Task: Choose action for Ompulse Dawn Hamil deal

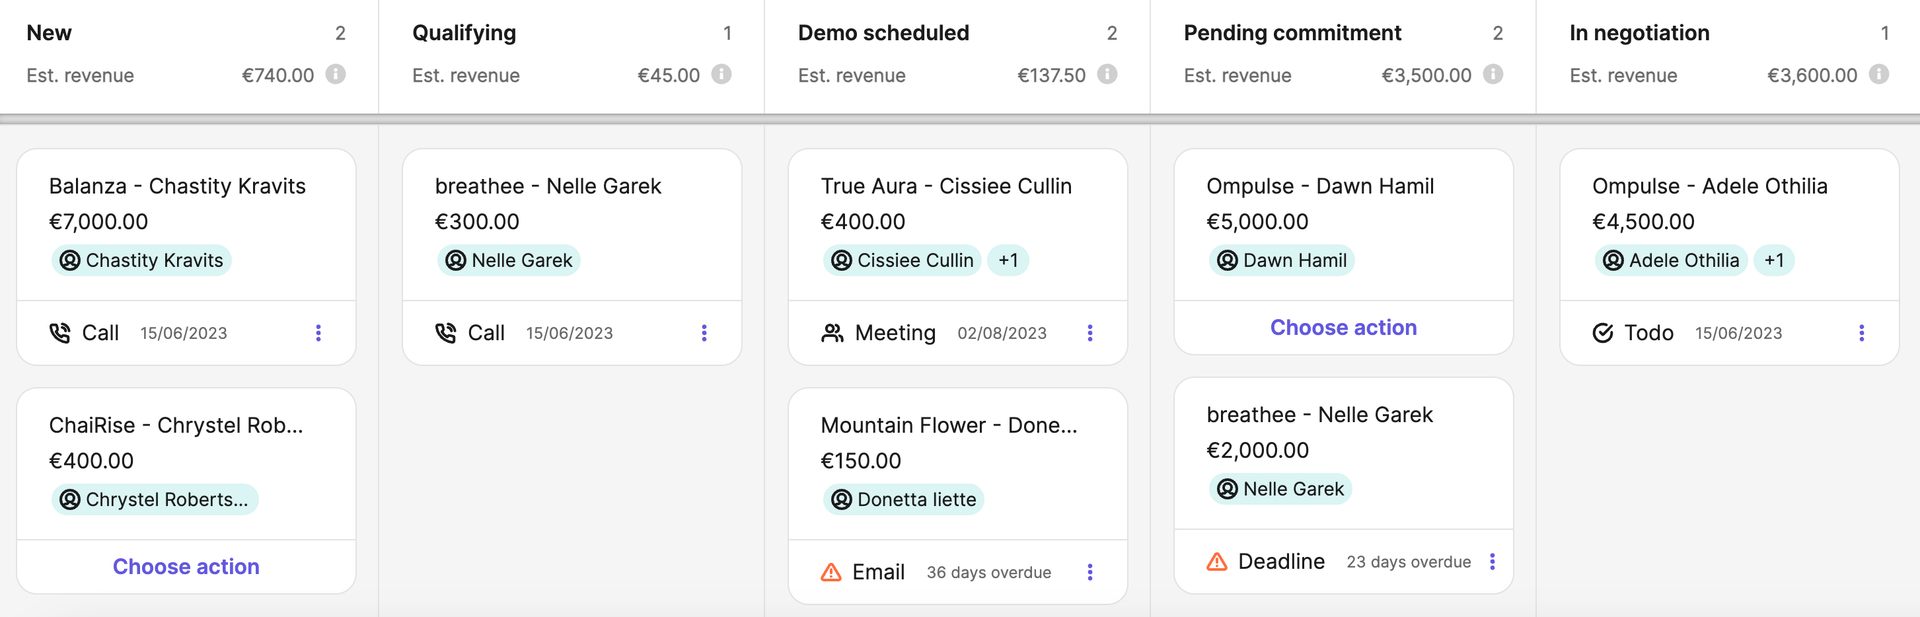Action: (x=1343, y=328)
